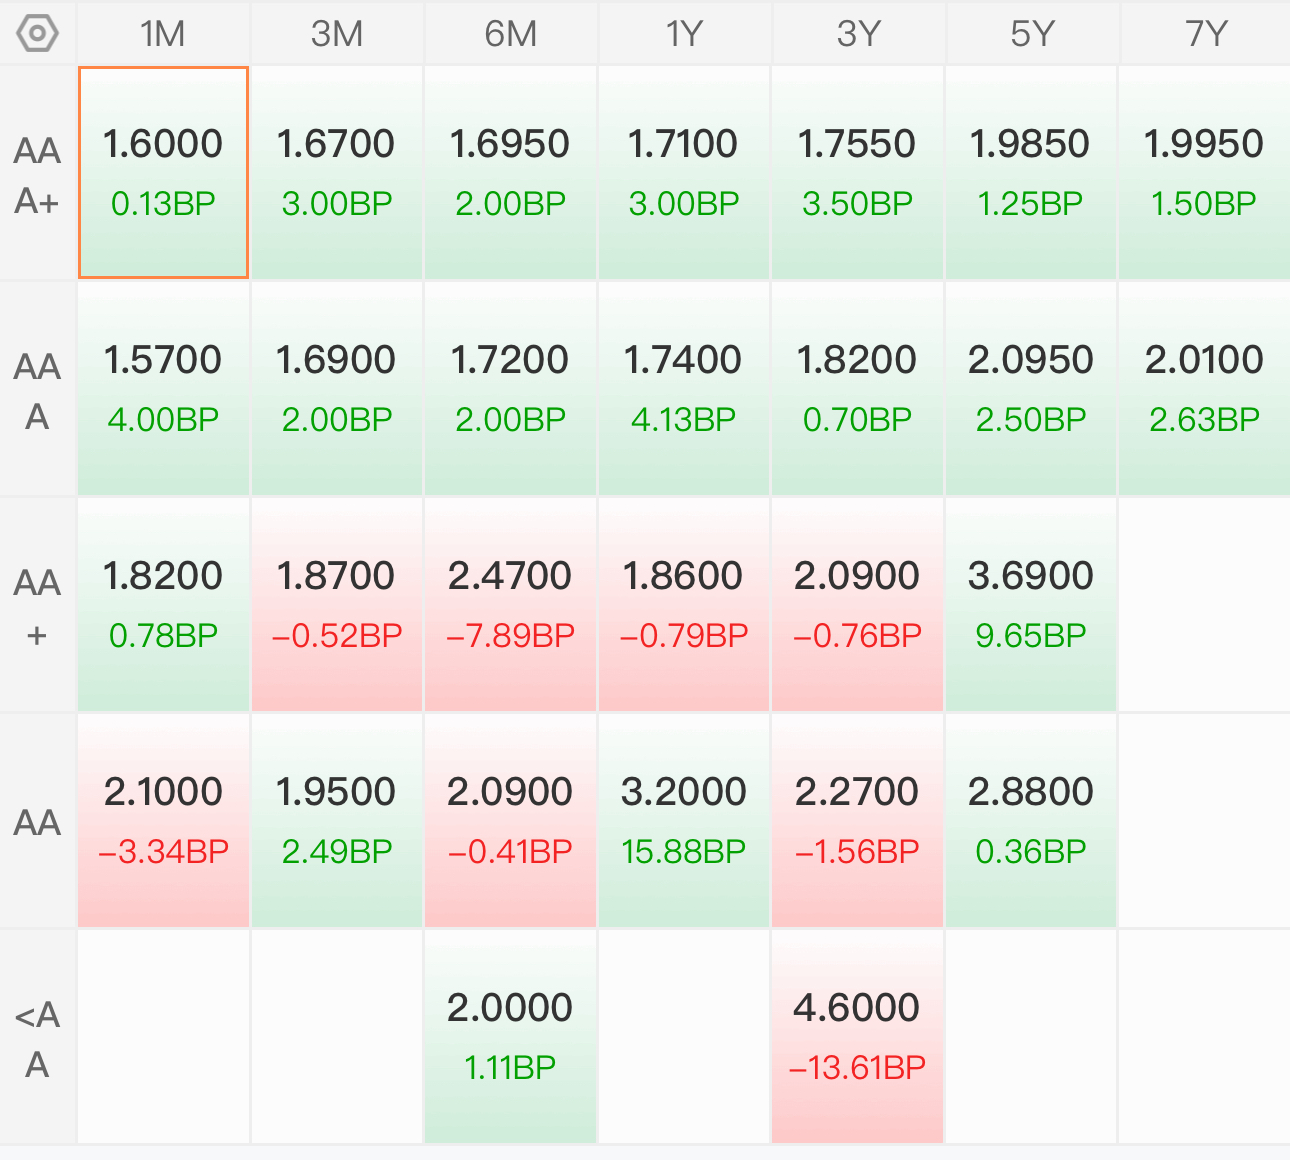
Task: Open the hexagon settings icon
Action: [x=37, y=34]
